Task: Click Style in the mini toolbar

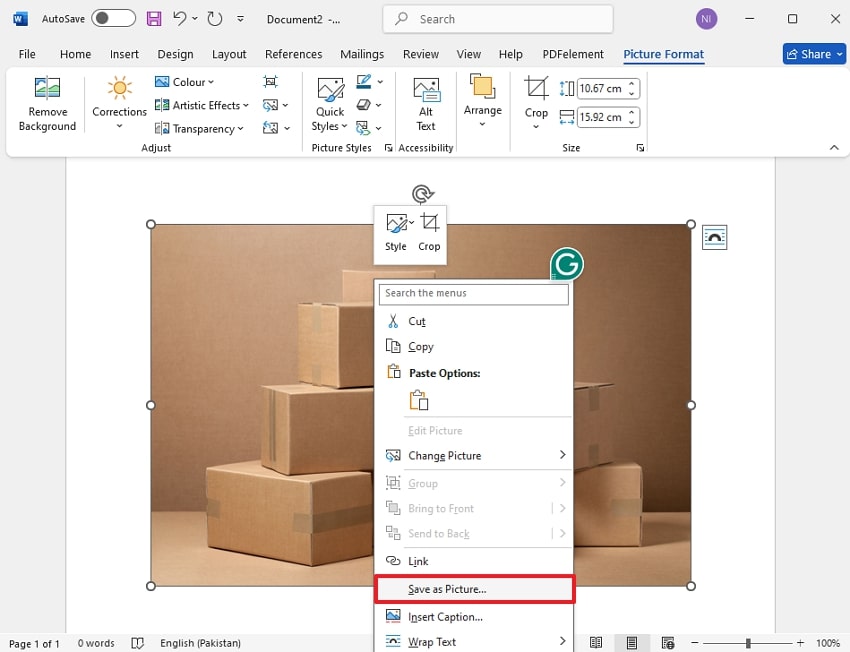Action: [396, 232]
